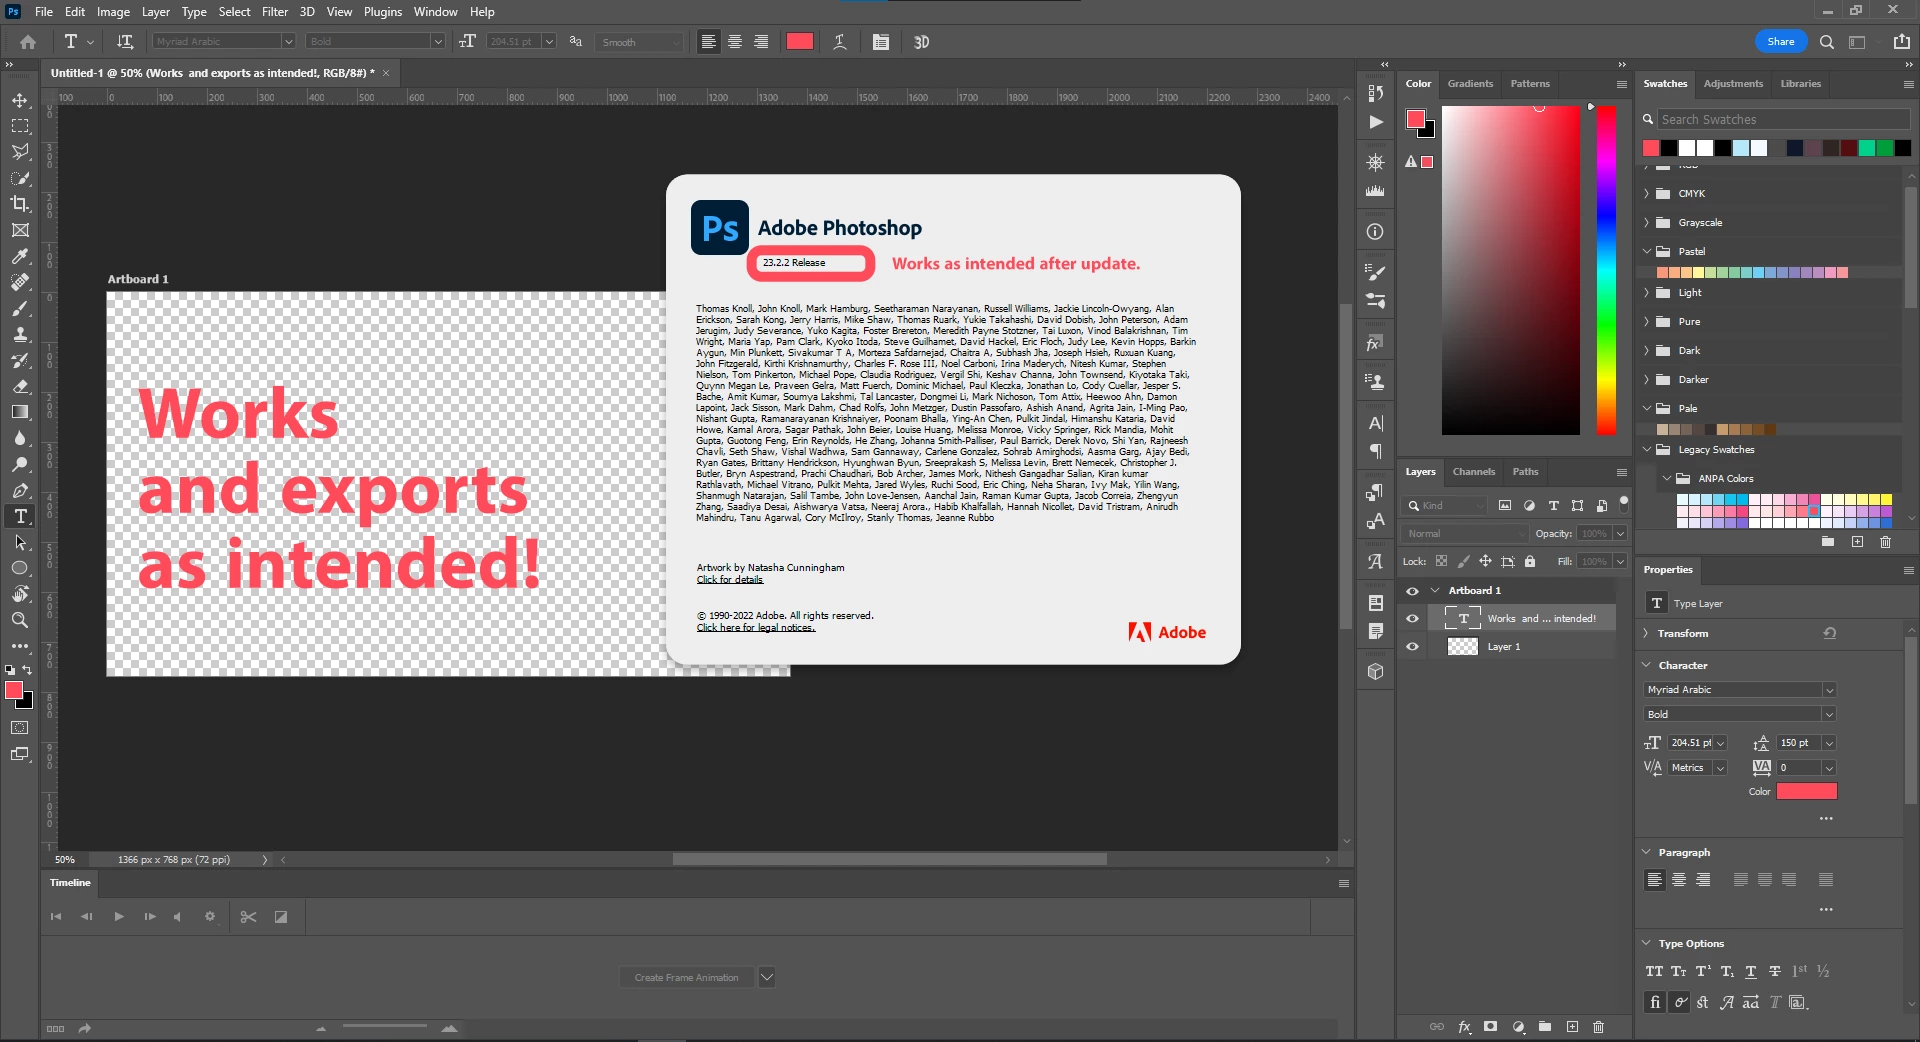
Task: Select the Eraser tool
Action: pyautogui.click(x=20, y=386)
